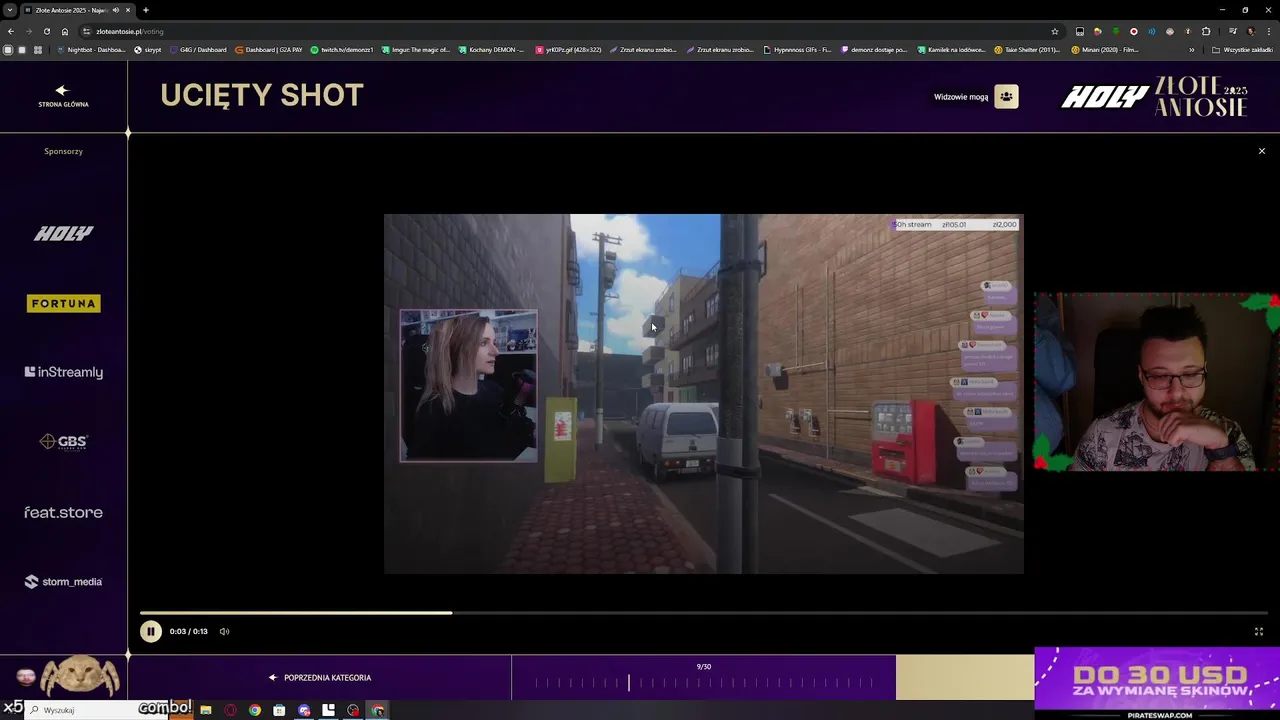The height and width of the screenshot is (720, 1280).
Task: Open Opera browser from the taskbar
Action: 230,710
